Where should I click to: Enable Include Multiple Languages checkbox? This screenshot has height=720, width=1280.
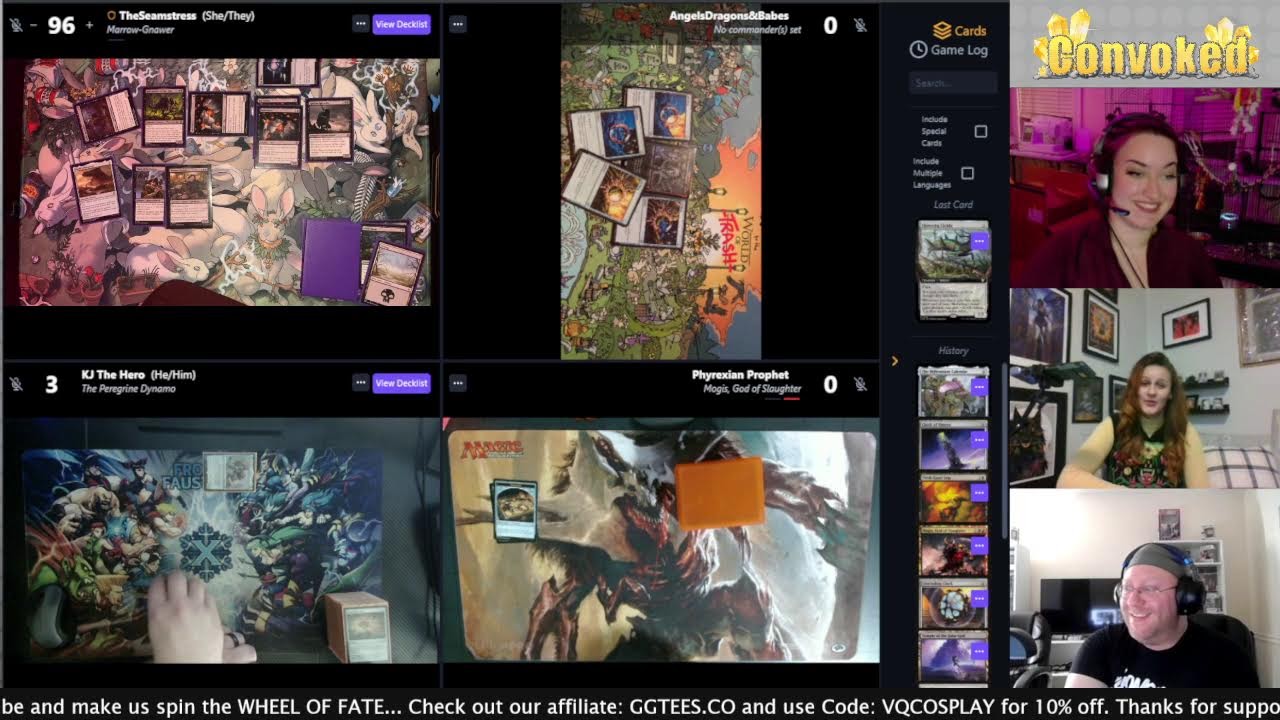(x=967, y=173)
